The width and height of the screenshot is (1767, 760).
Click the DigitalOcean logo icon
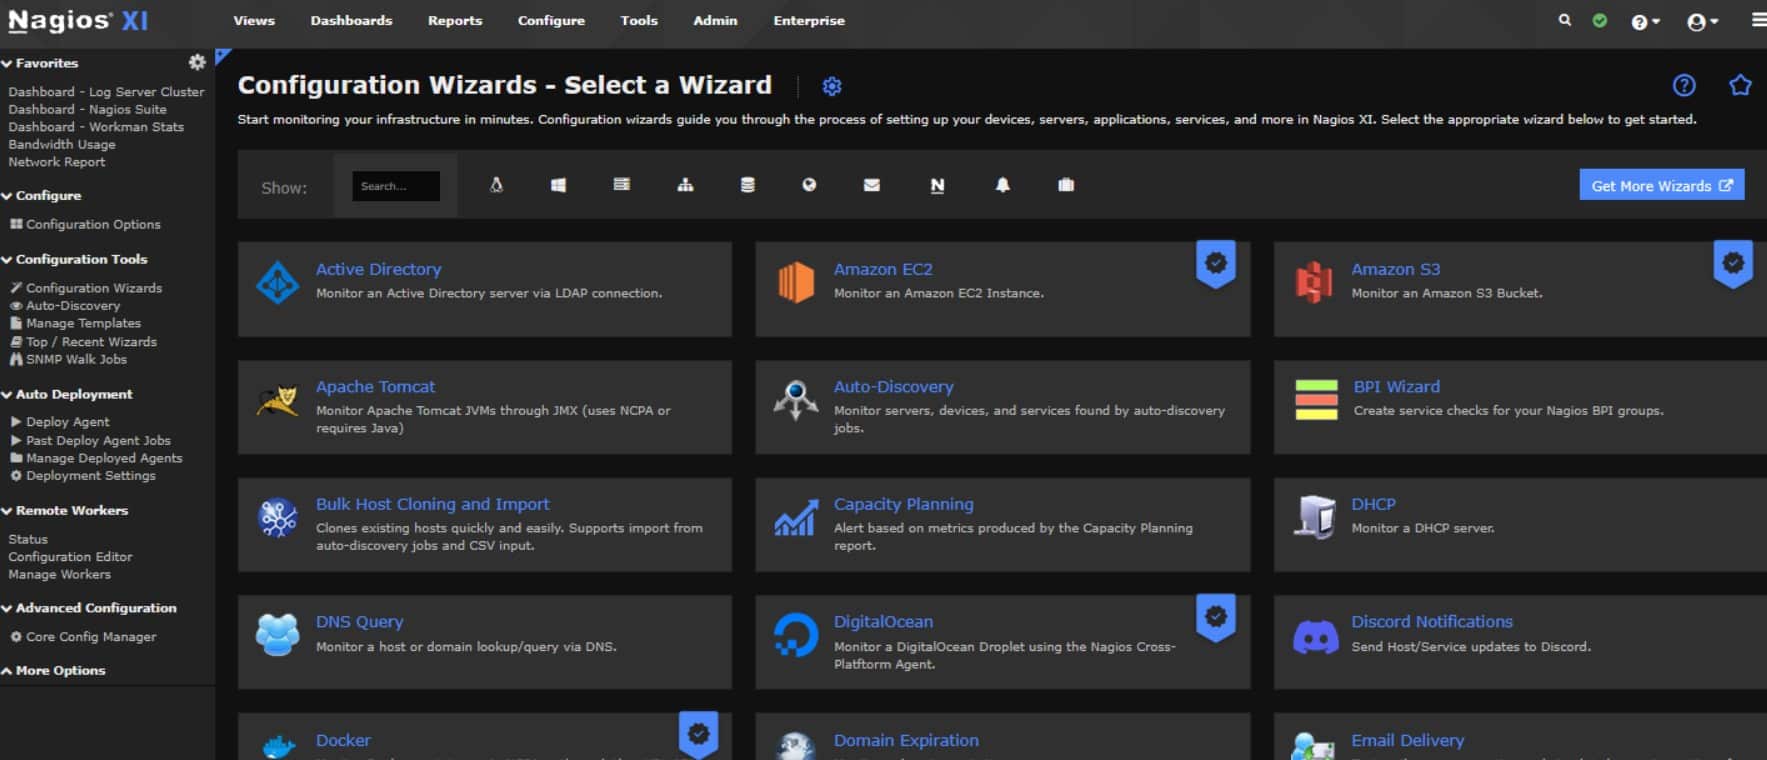point(795,635)
